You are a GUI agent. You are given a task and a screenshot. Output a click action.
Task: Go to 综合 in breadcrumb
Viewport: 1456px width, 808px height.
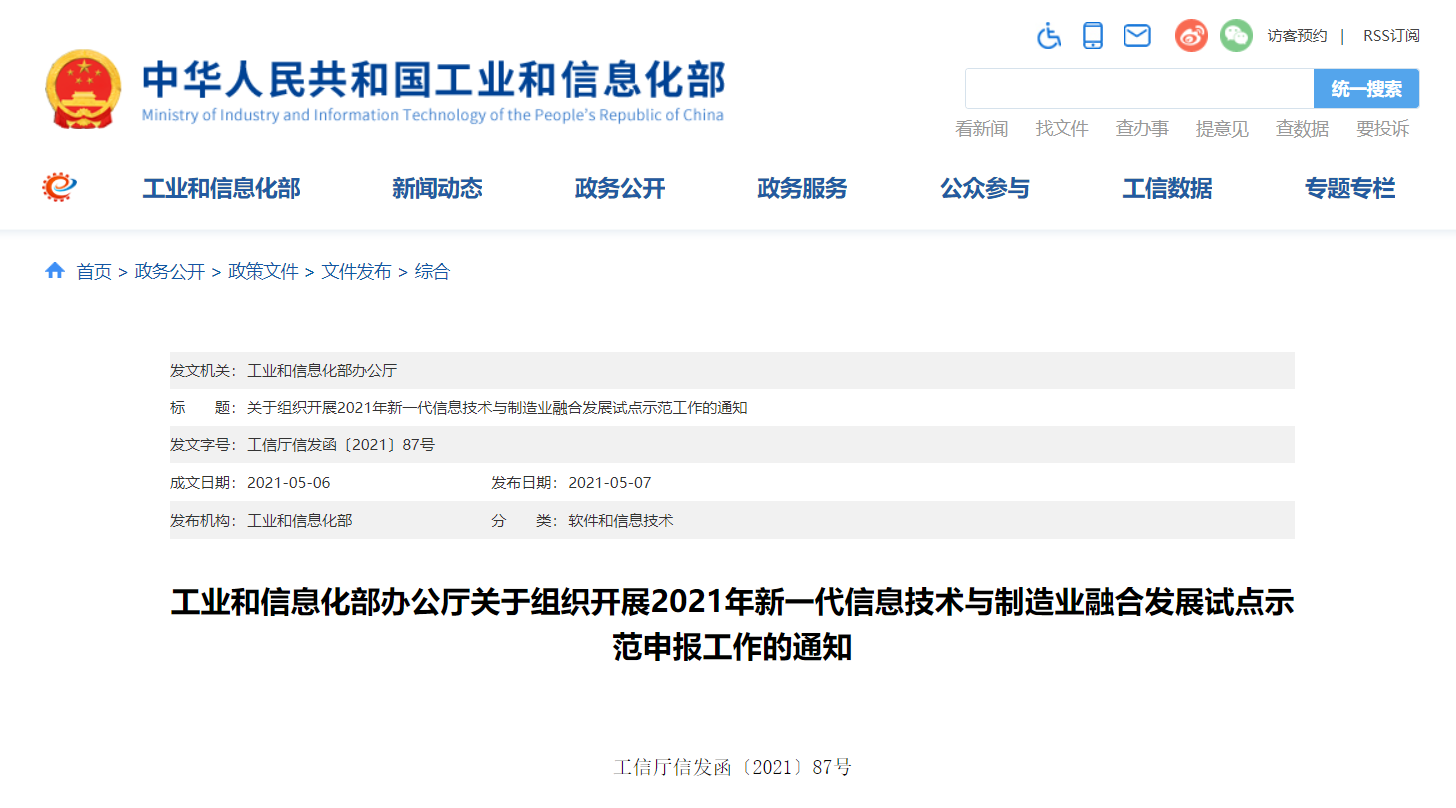(432, 271)
